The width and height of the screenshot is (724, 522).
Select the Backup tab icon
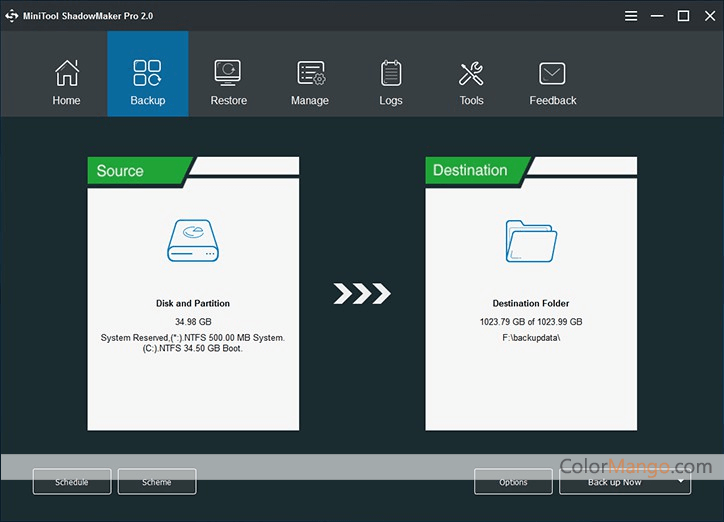pyautogui.click(x=147, y=74)
